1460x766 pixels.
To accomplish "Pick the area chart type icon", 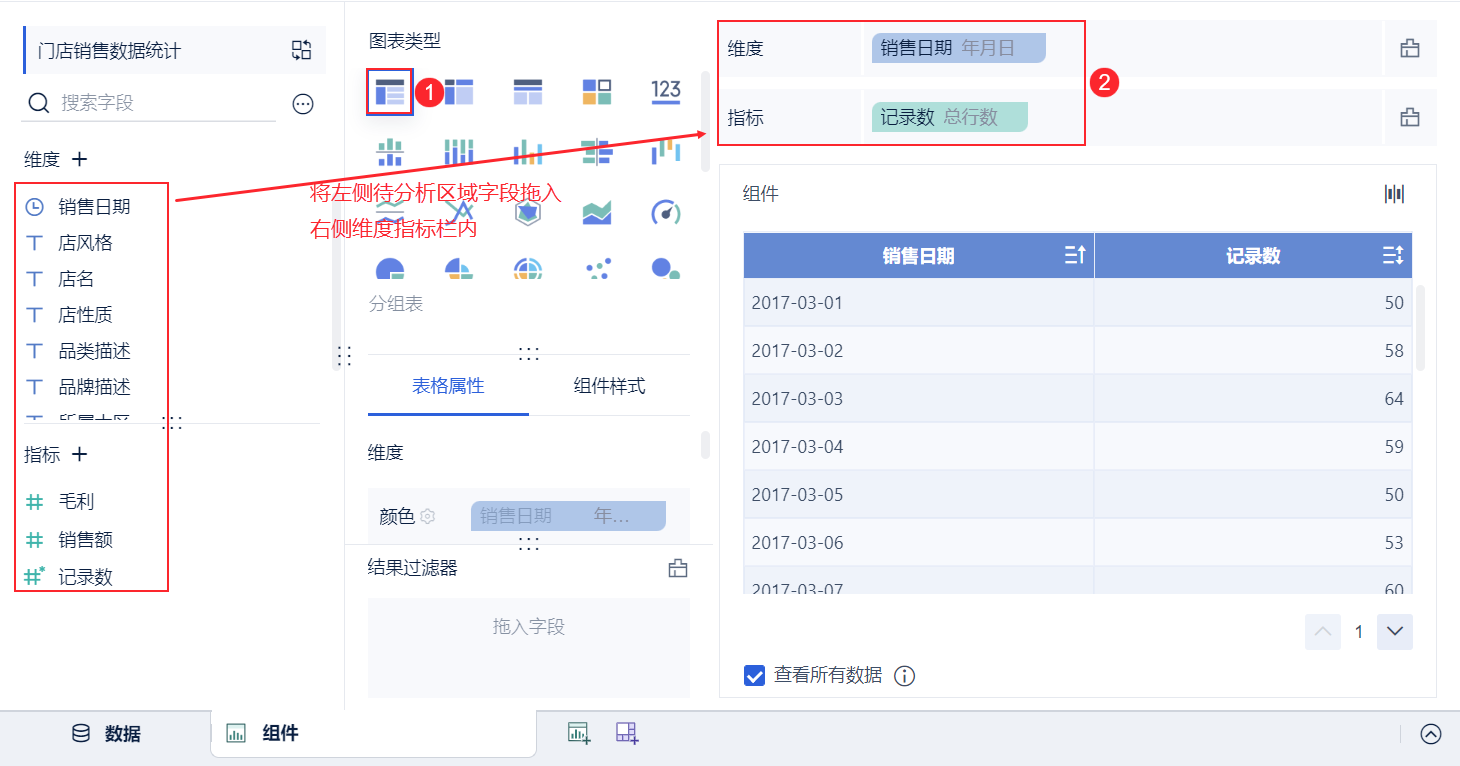I will click(x=597, y=212).
